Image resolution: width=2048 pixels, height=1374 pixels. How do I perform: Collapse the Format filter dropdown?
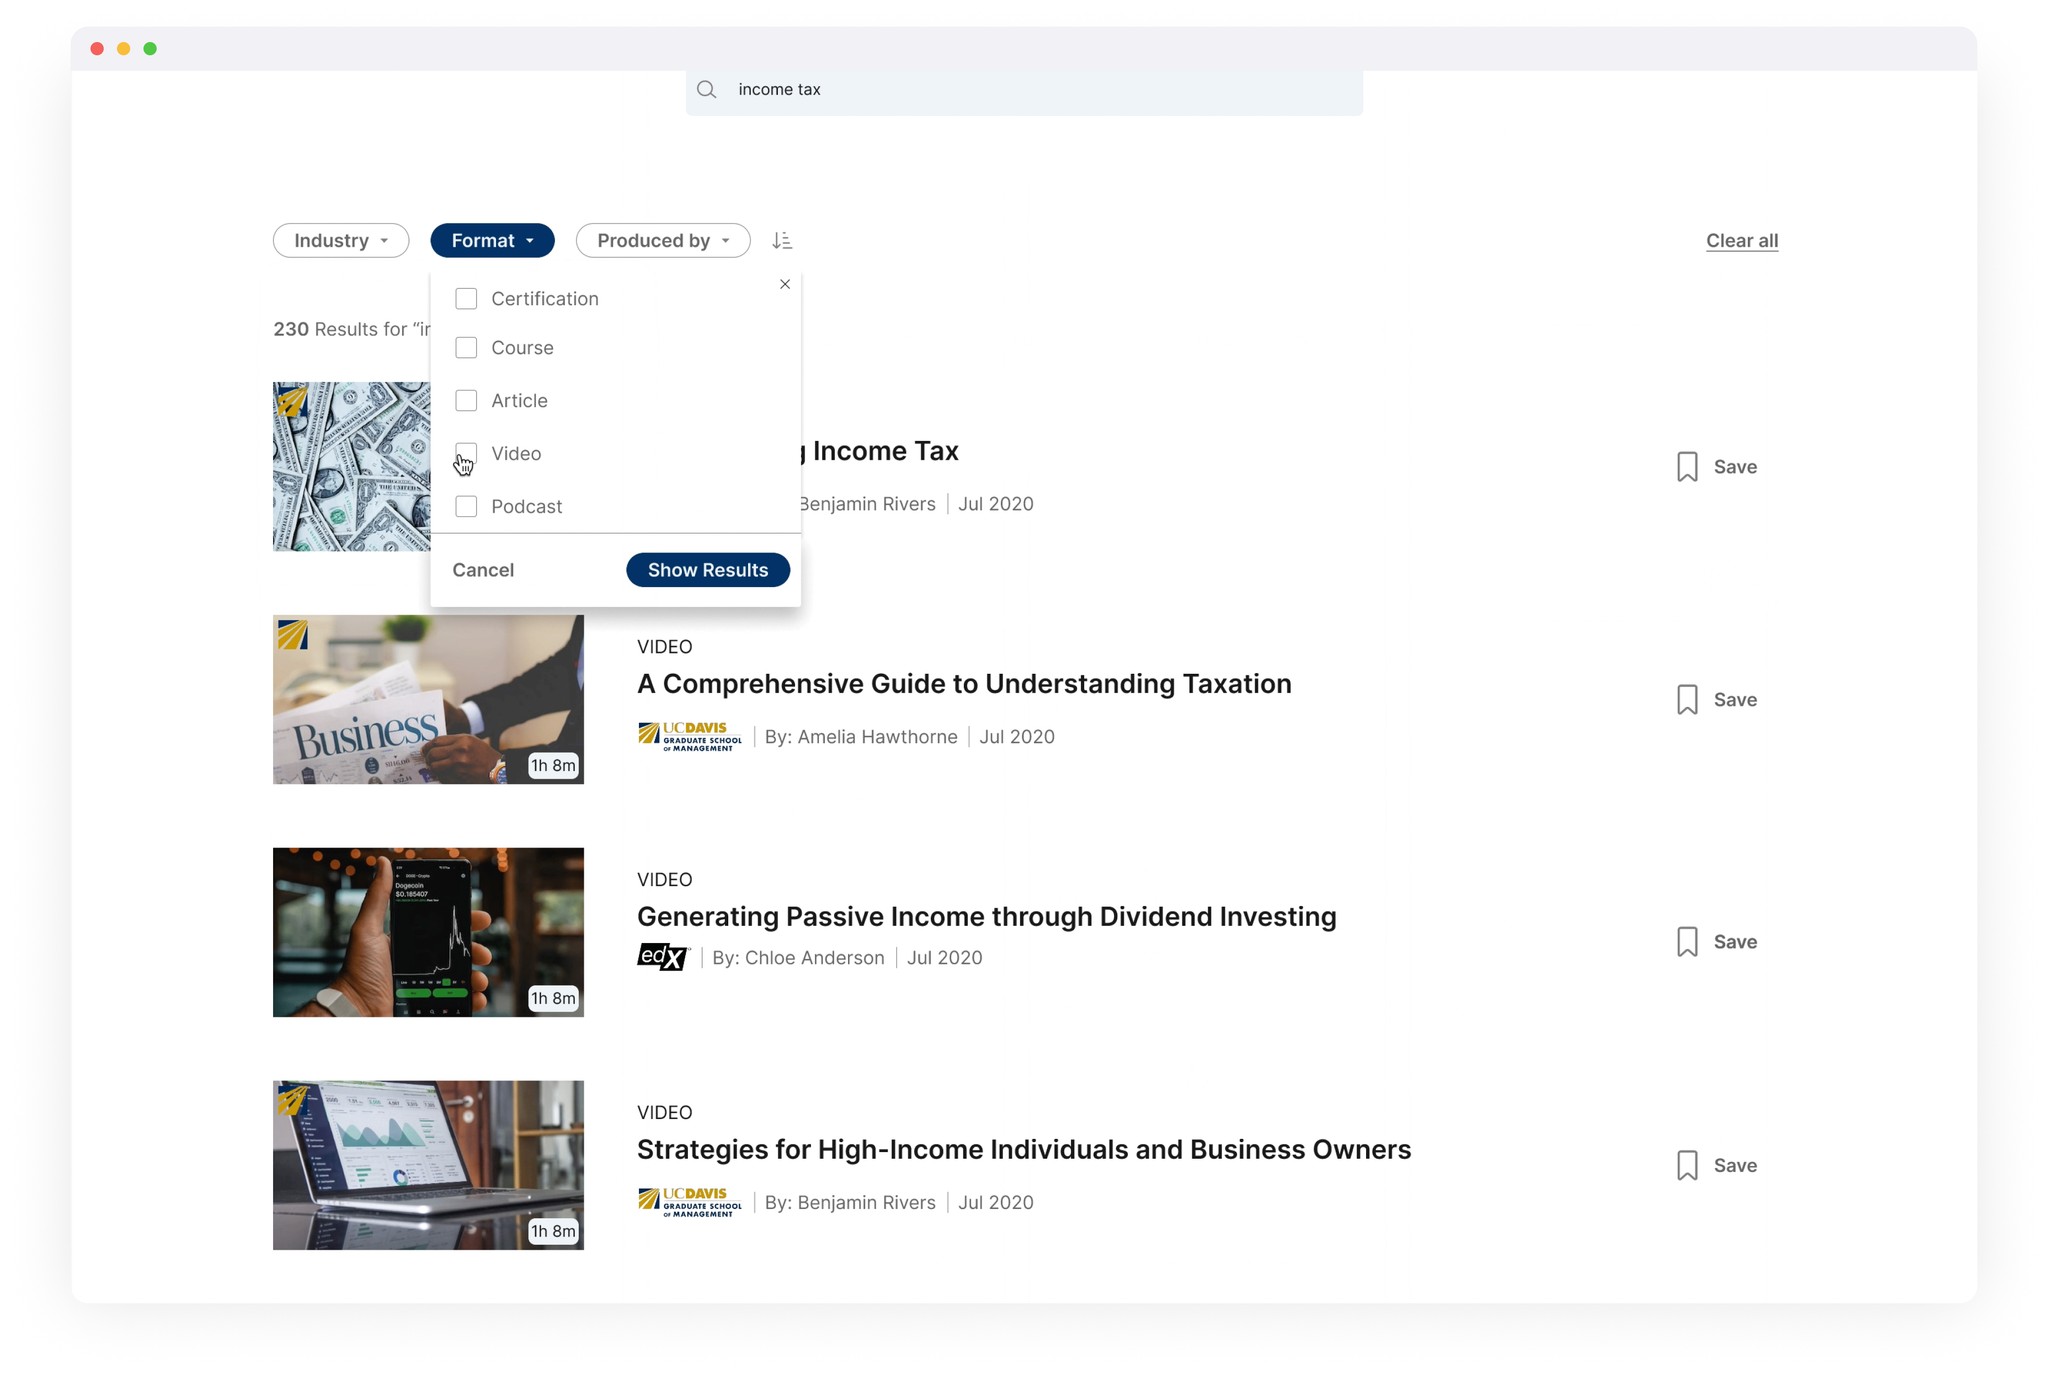(x=492, y=240)
